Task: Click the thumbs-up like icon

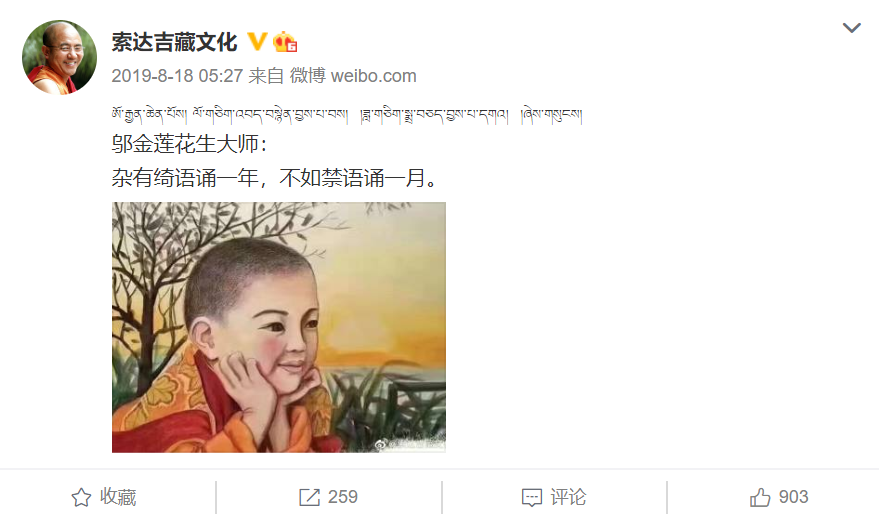Action: point(760,497)
